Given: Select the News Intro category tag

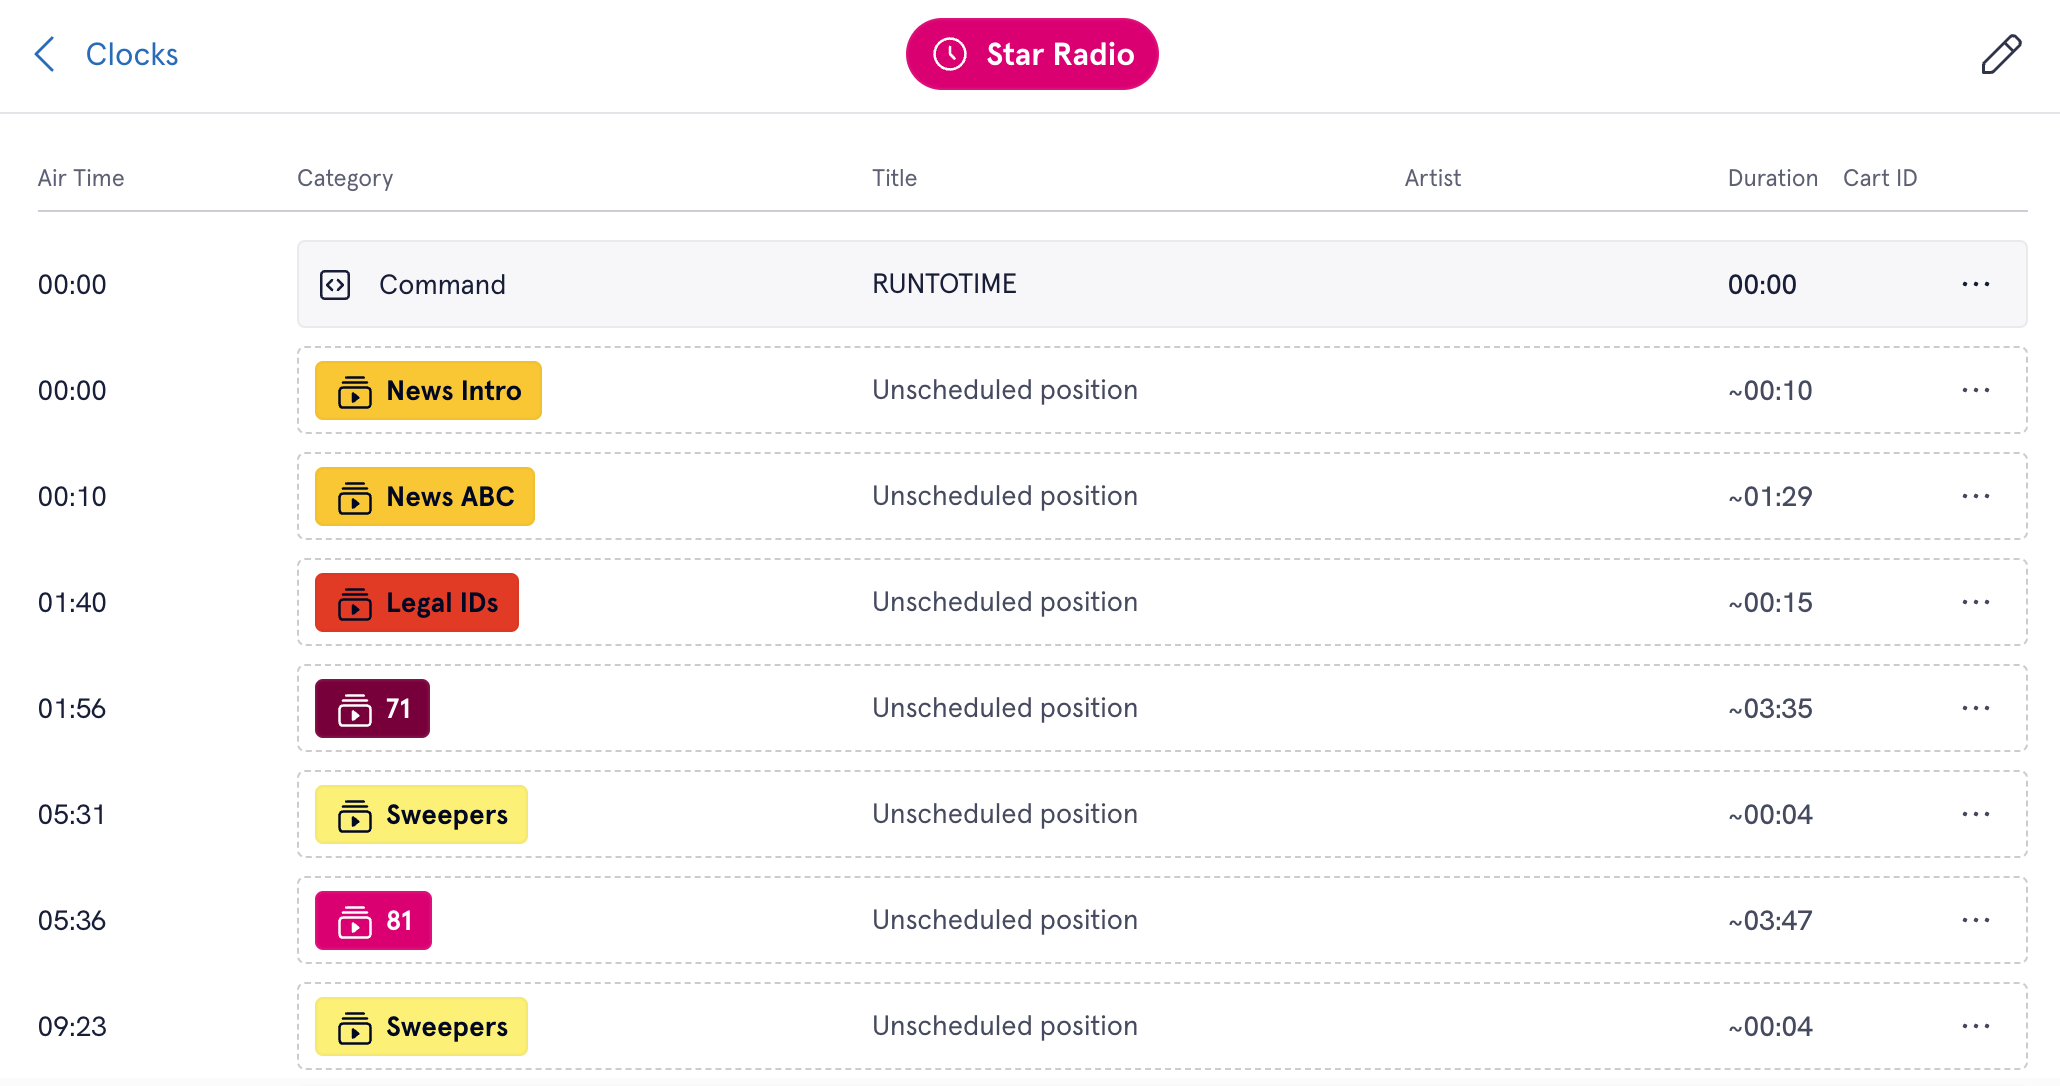Looking at the screenshot, I should (x=428, y=391).
